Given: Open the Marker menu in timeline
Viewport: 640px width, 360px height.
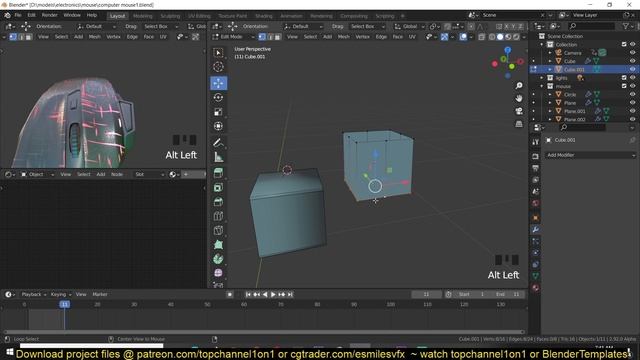Looking at the screenshot, I should click(x=100, y=294).
